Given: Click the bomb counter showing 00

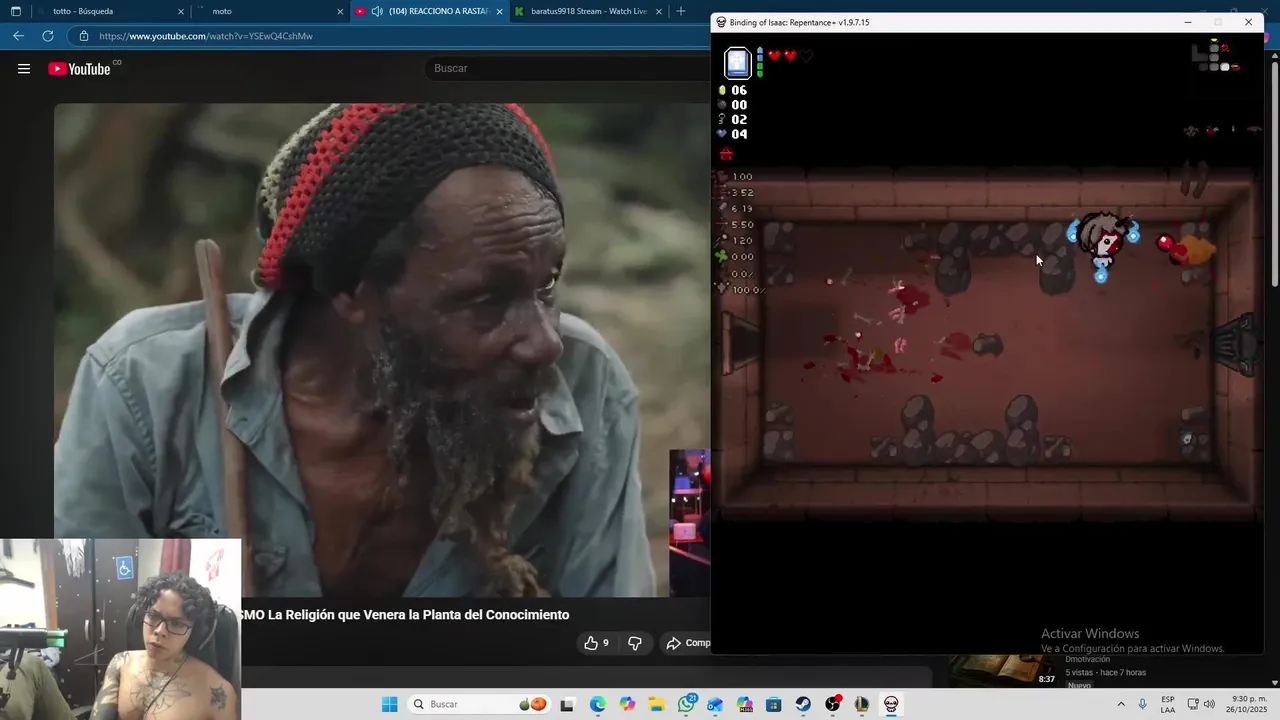Looking at the screenshot, I should click(x=733, y=105).
